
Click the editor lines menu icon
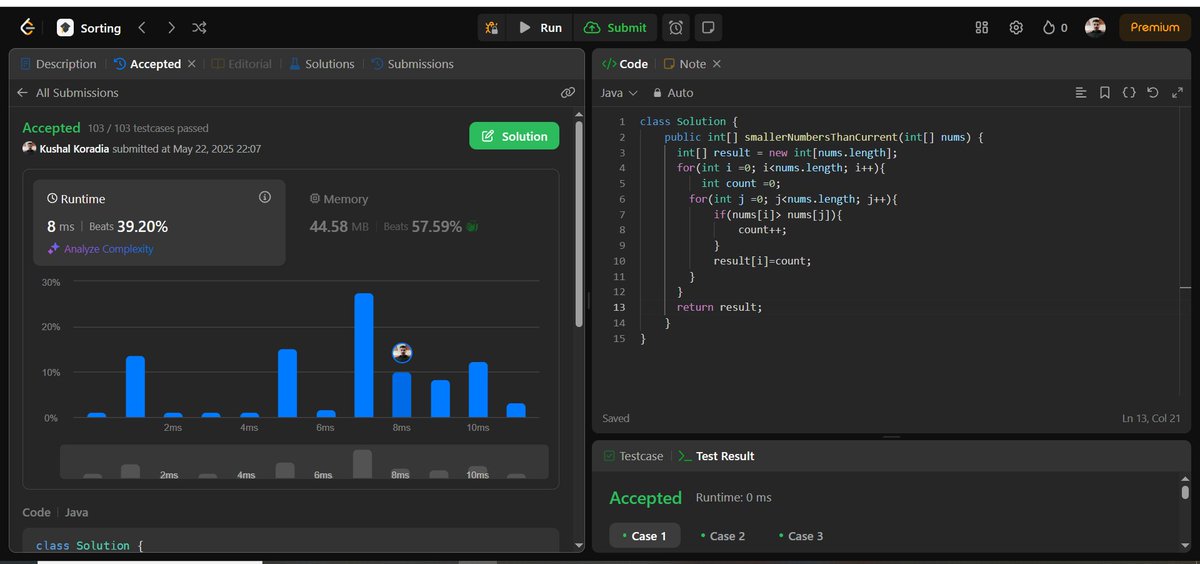[x=1081, y=93]
